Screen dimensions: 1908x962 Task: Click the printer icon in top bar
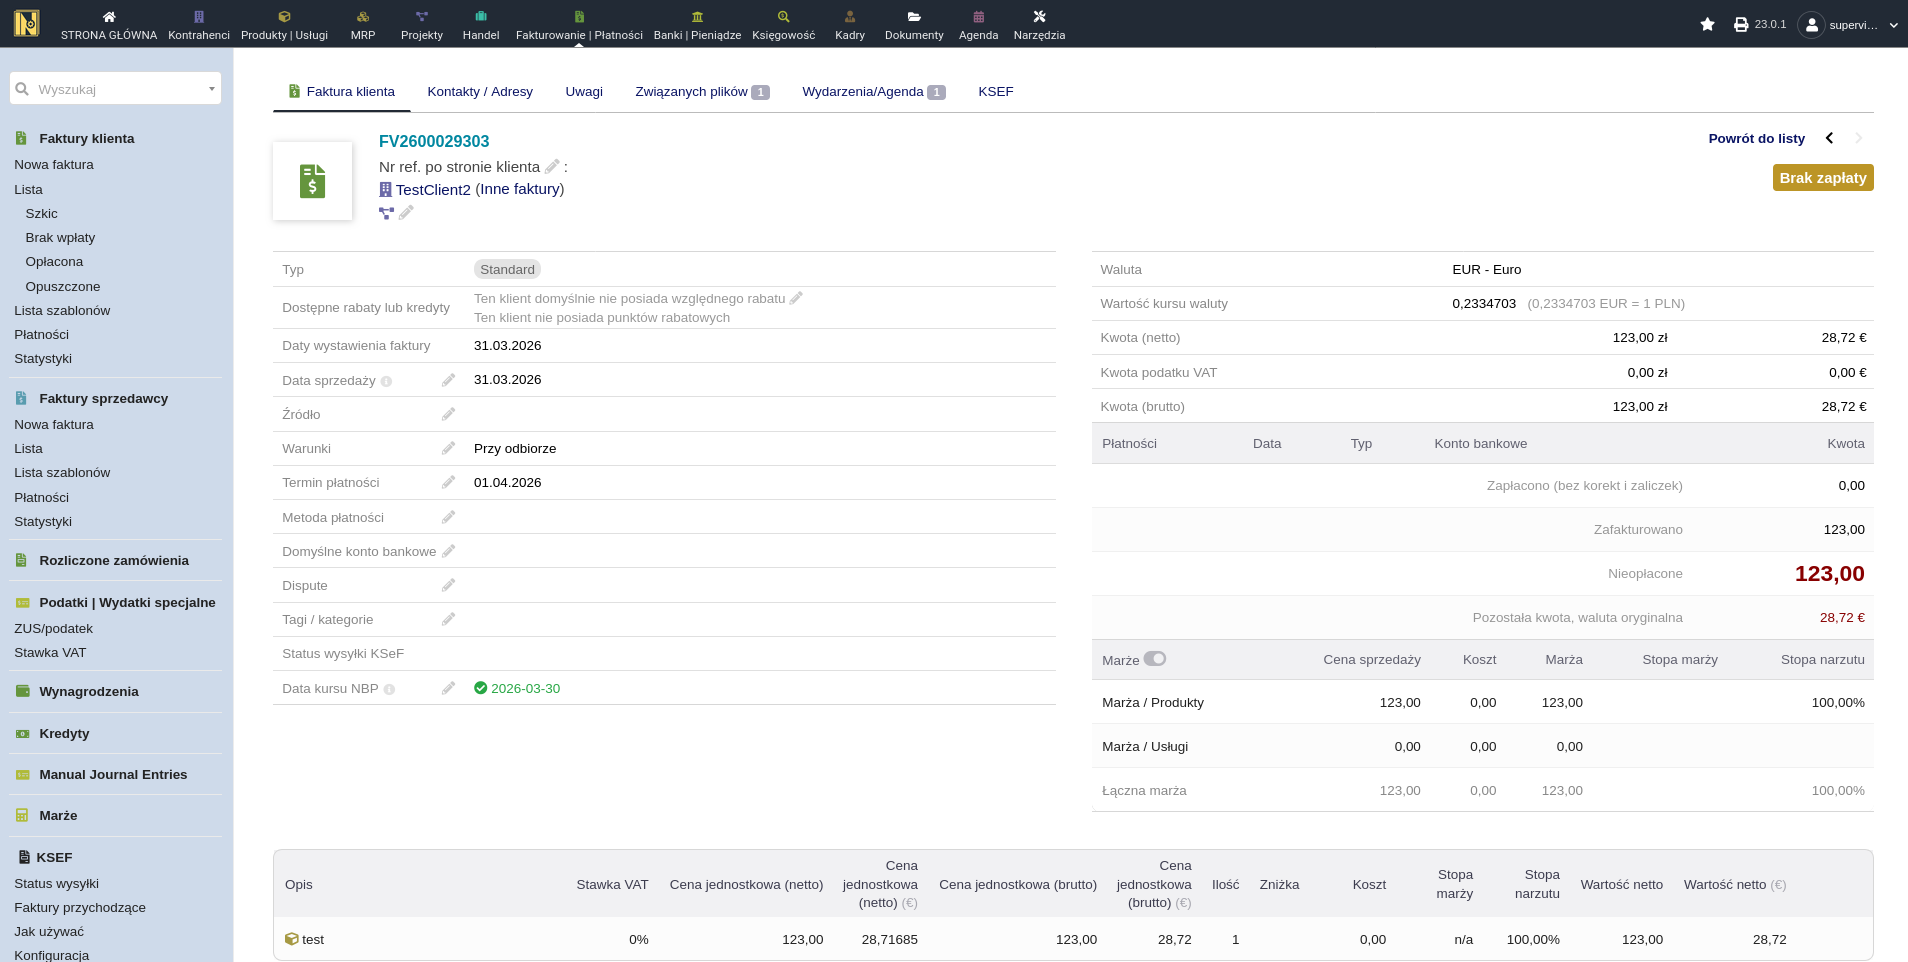click(x=1741, y=24)
